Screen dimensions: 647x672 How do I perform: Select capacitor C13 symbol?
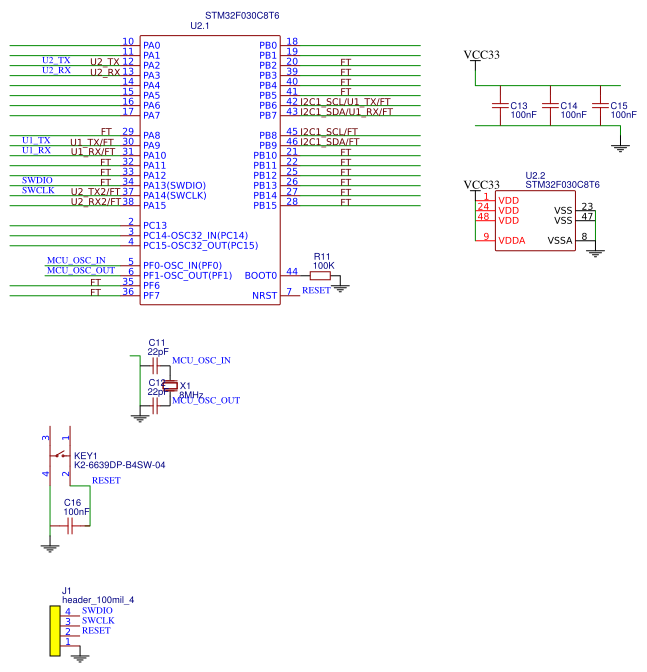coord(500,105)
